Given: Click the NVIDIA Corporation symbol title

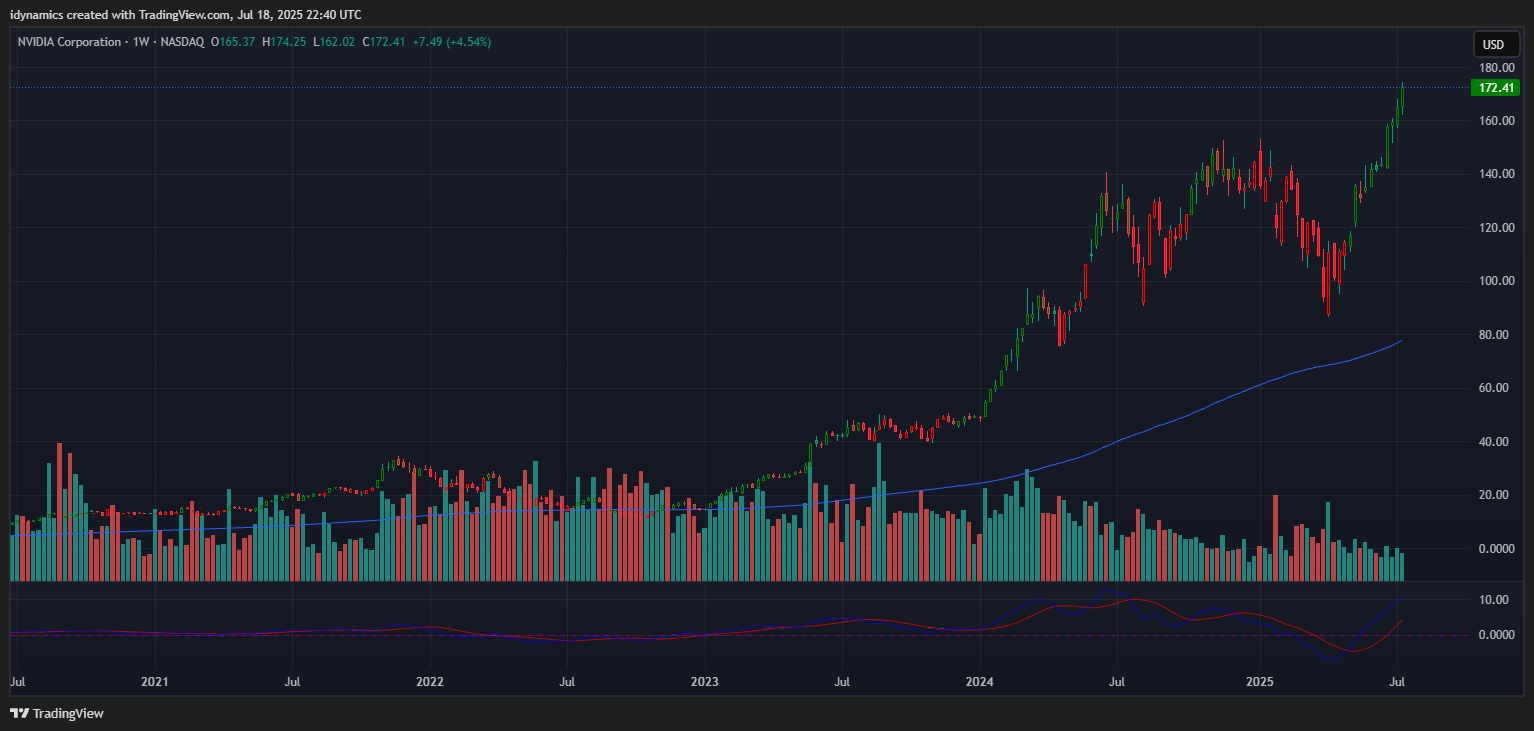Looking at the screenshot, I should (69, 42).
